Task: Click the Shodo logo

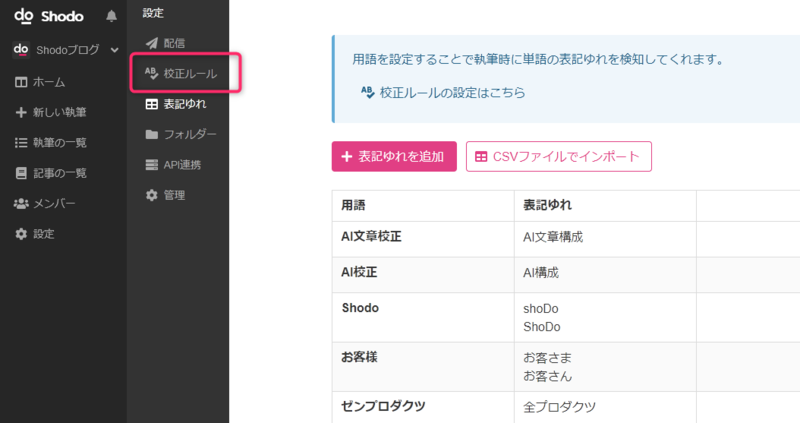Action: [48, 16]
